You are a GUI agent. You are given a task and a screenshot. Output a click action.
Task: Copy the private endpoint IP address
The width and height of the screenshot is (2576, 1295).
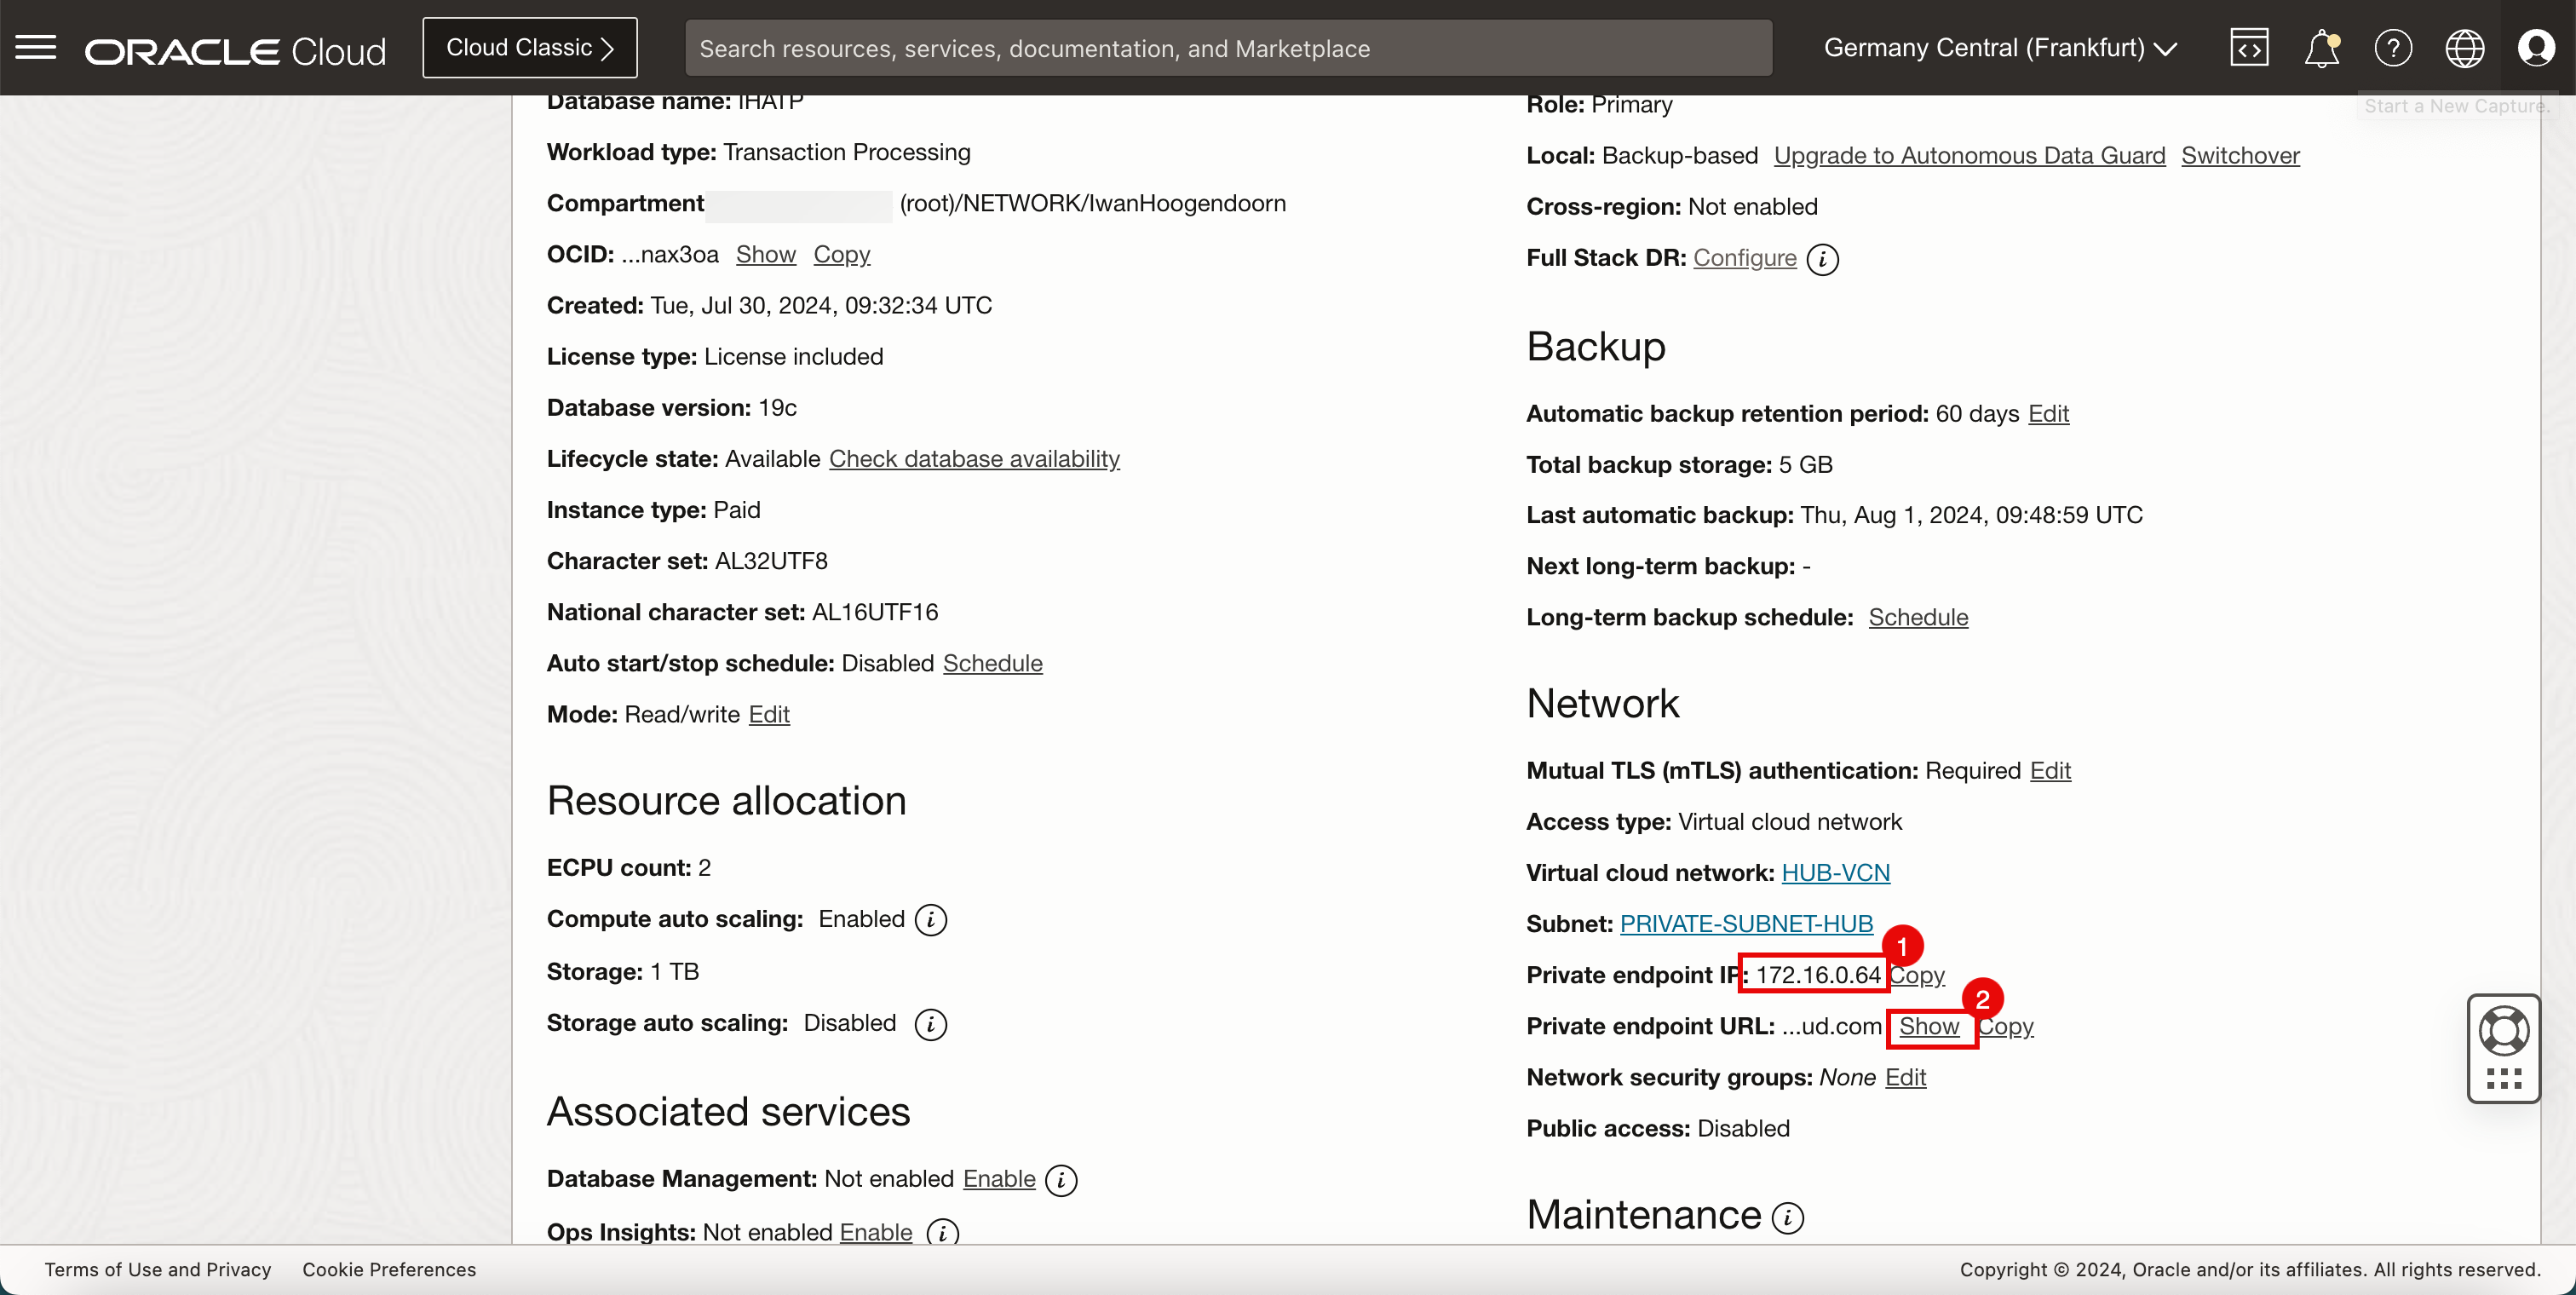pos(1918,975)
